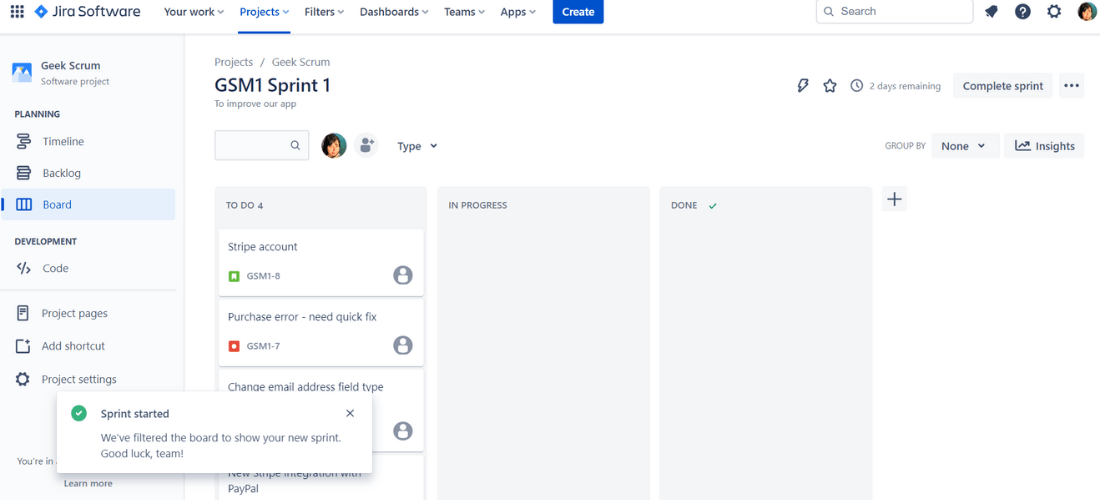Go to Timeline in the sidebar
The height and width of the screenshot is (500, 1100).
88,142
